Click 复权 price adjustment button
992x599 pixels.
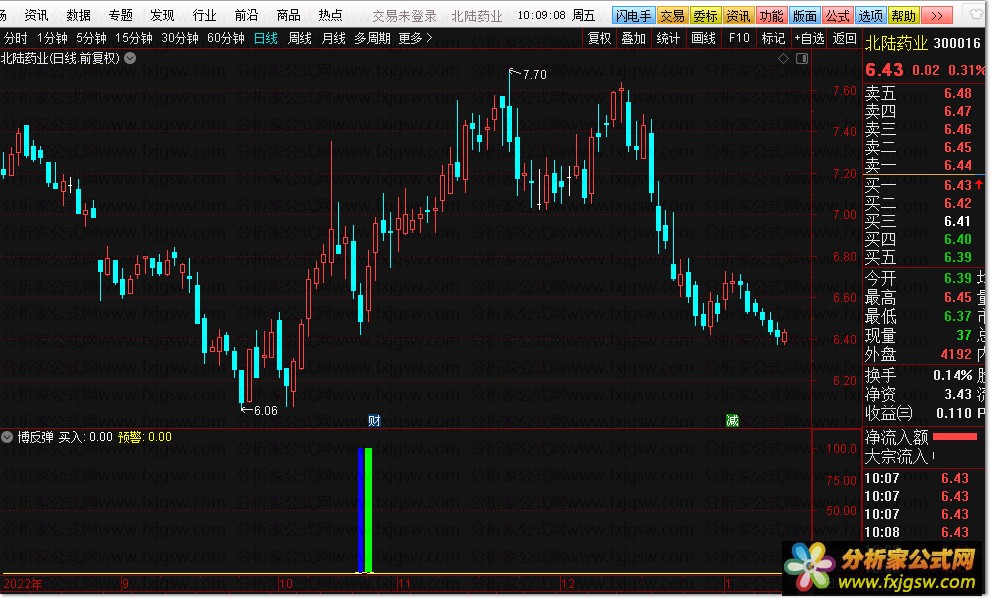[x=600, y=39]
